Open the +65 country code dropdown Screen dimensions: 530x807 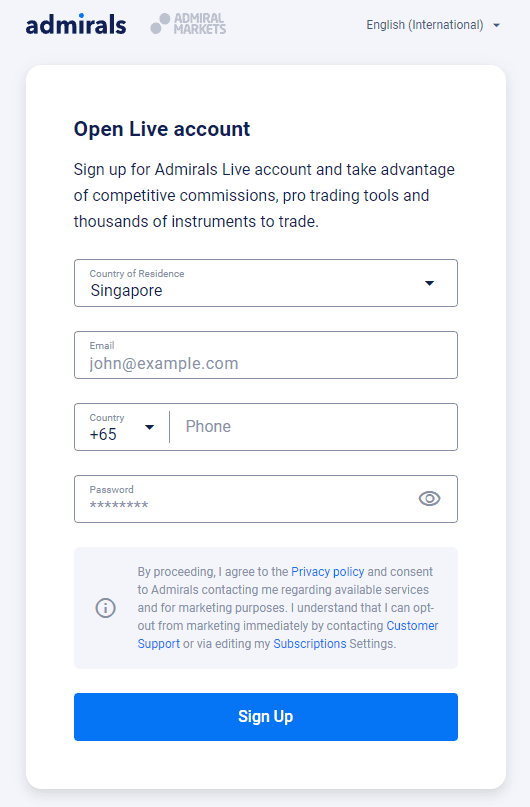click(122, 427)
